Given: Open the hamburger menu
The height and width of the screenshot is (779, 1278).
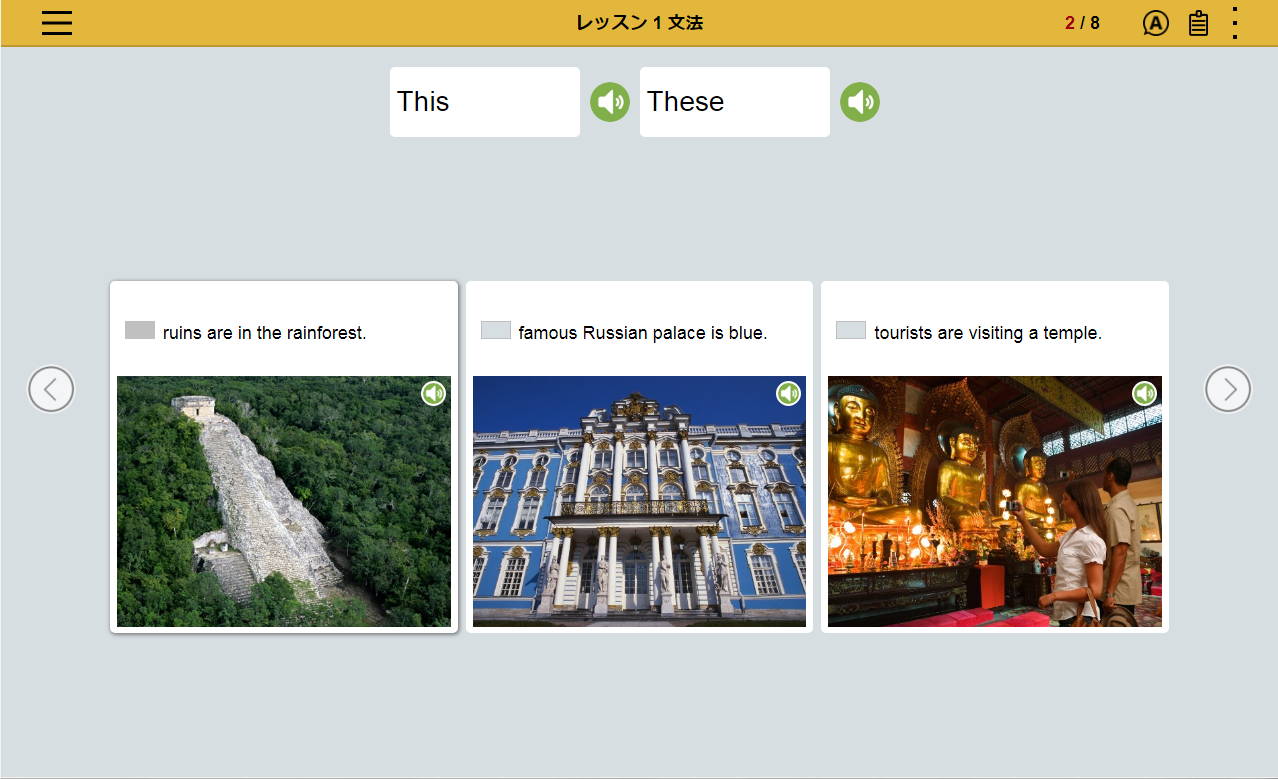Looking at the screenshot, I should click(57, 23).
